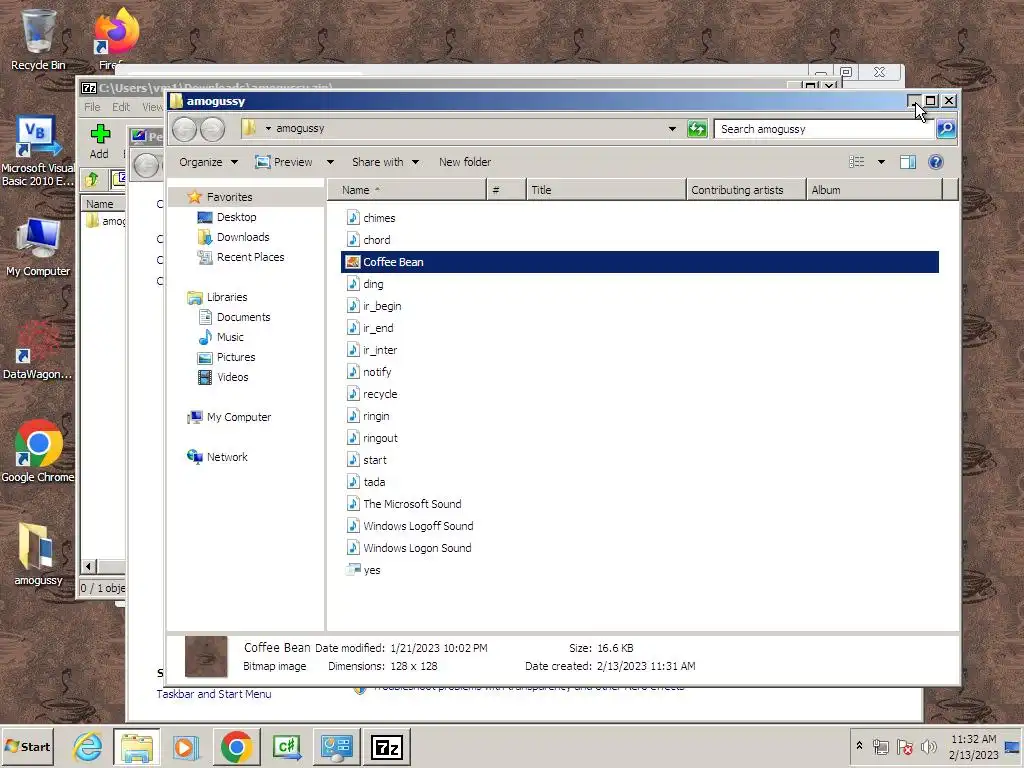This screenshot has height=768, width=1024.
Task: Open the Documents library
Action: pos(234,317)
